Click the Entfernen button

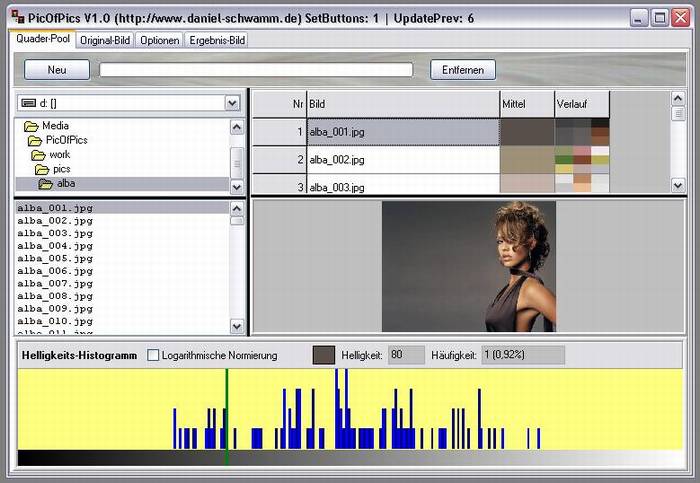(463, 70)
